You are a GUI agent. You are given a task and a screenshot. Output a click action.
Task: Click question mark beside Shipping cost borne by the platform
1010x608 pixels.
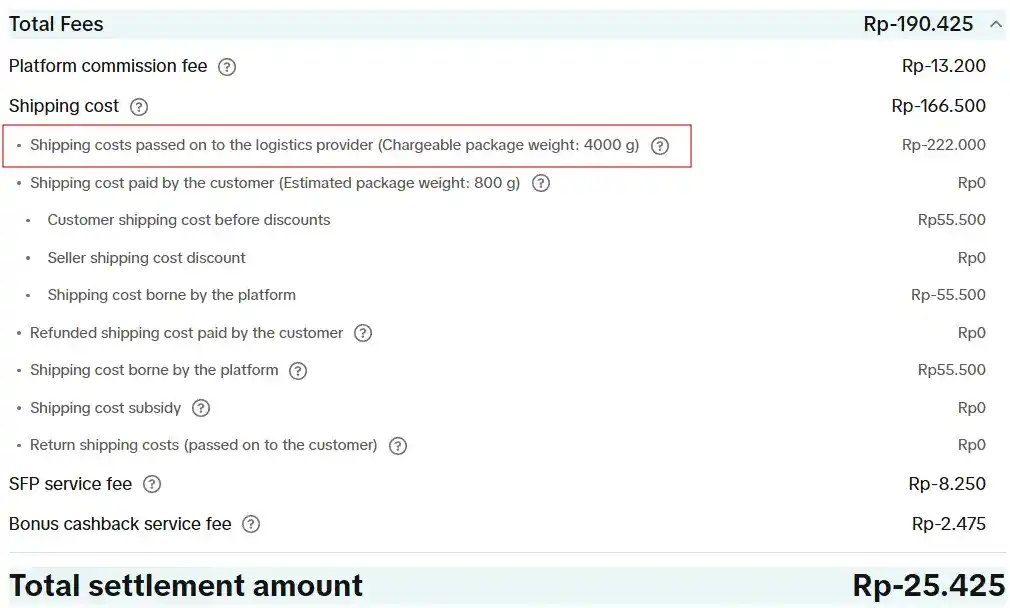coord(298,371)
